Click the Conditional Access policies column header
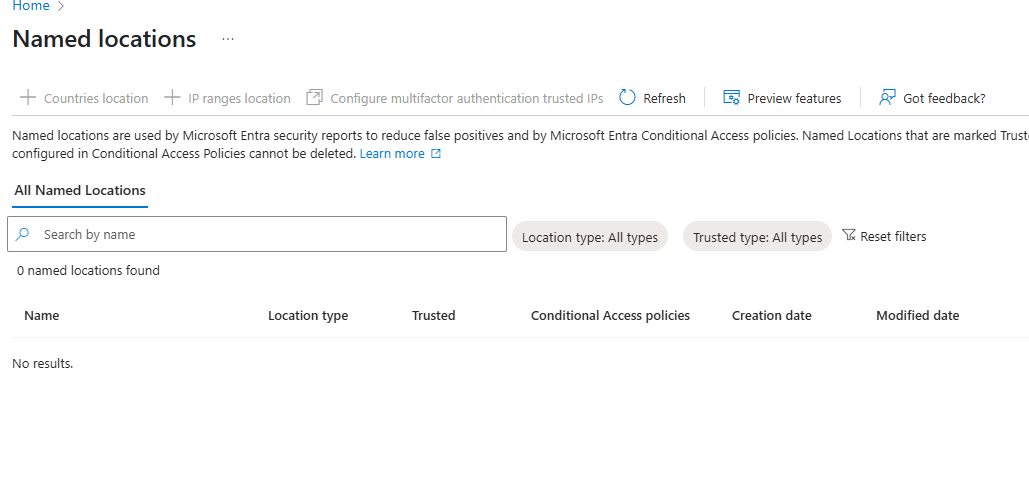This screenshot has height=492, width=1029. point(610,316)
